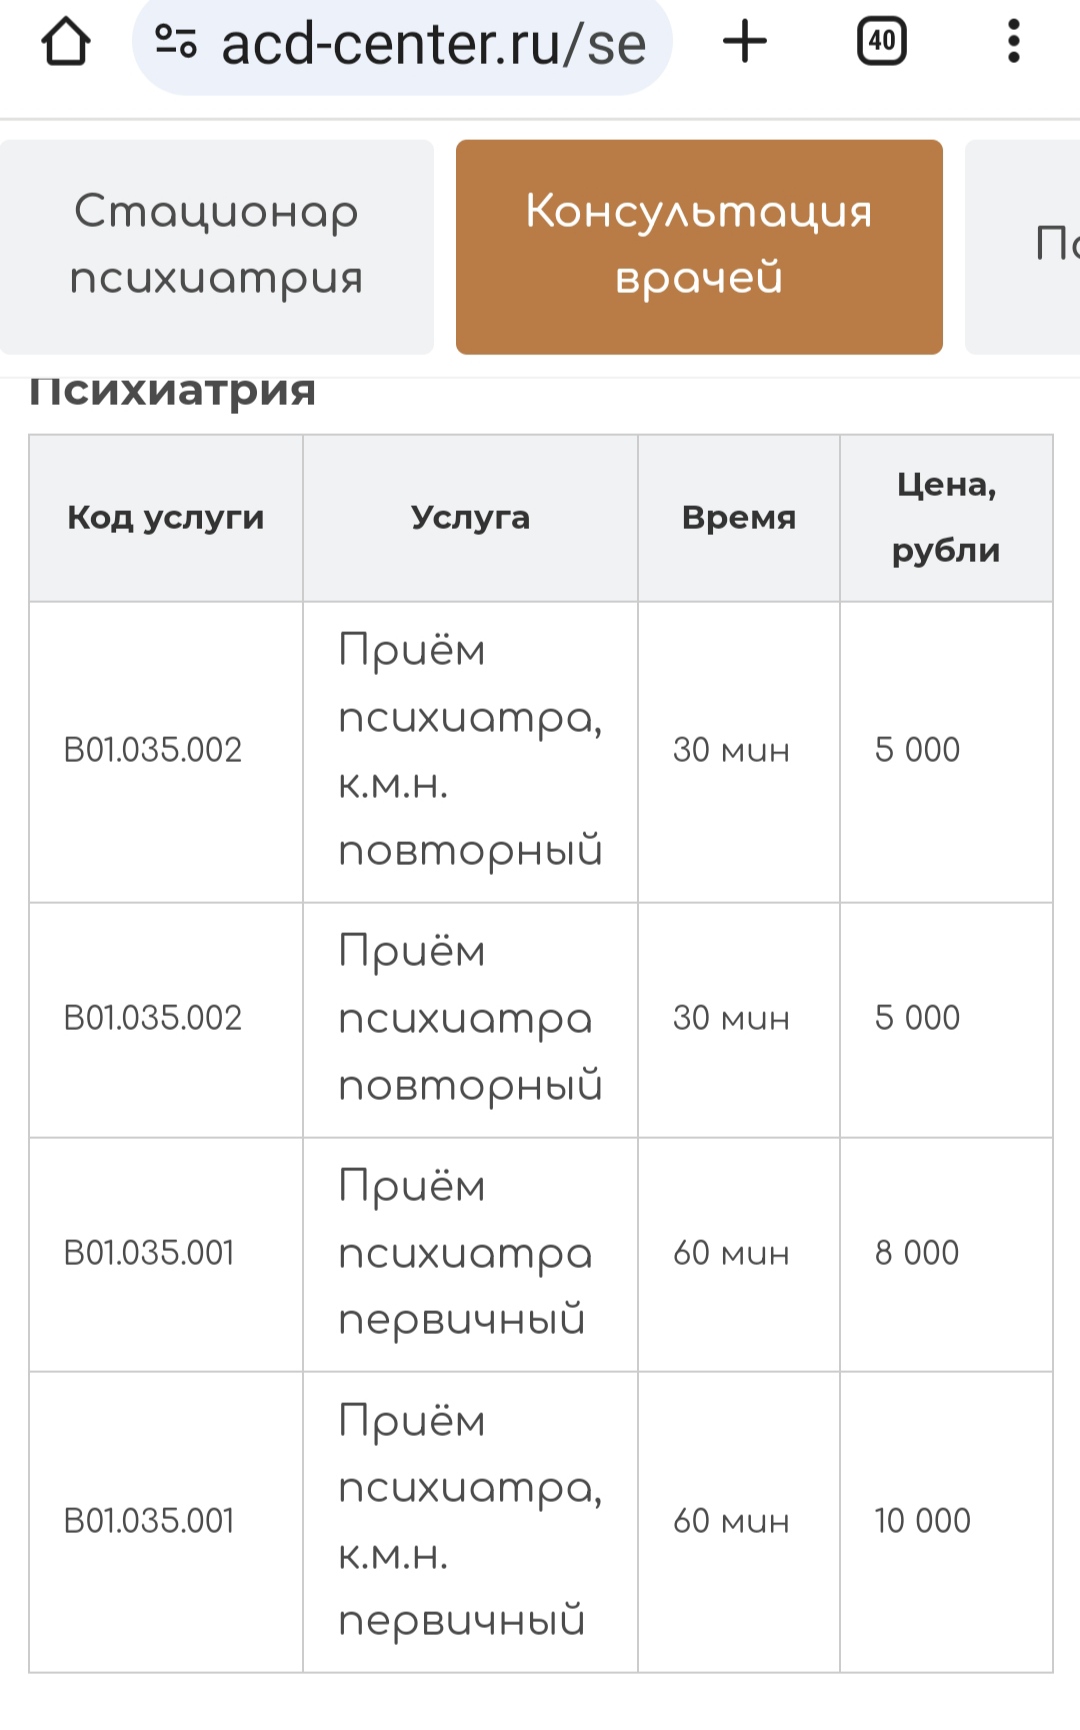The image size is (1080, 1730).
Task: Open the three-dot browser menu
Action: click(1014, 42)
